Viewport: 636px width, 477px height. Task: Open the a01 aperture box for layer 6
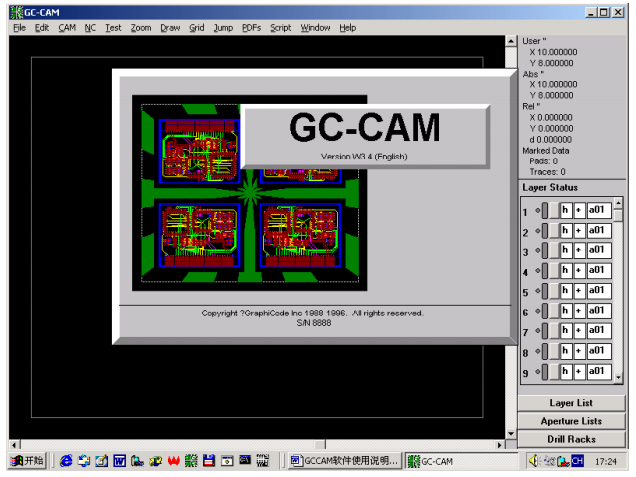pos(599,311)
